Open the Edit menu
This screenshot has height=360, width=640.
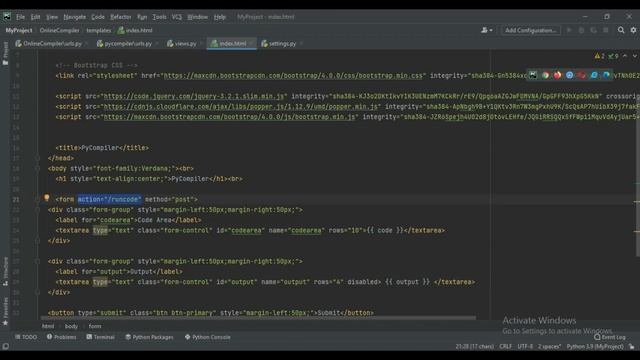tap(36, 17)
